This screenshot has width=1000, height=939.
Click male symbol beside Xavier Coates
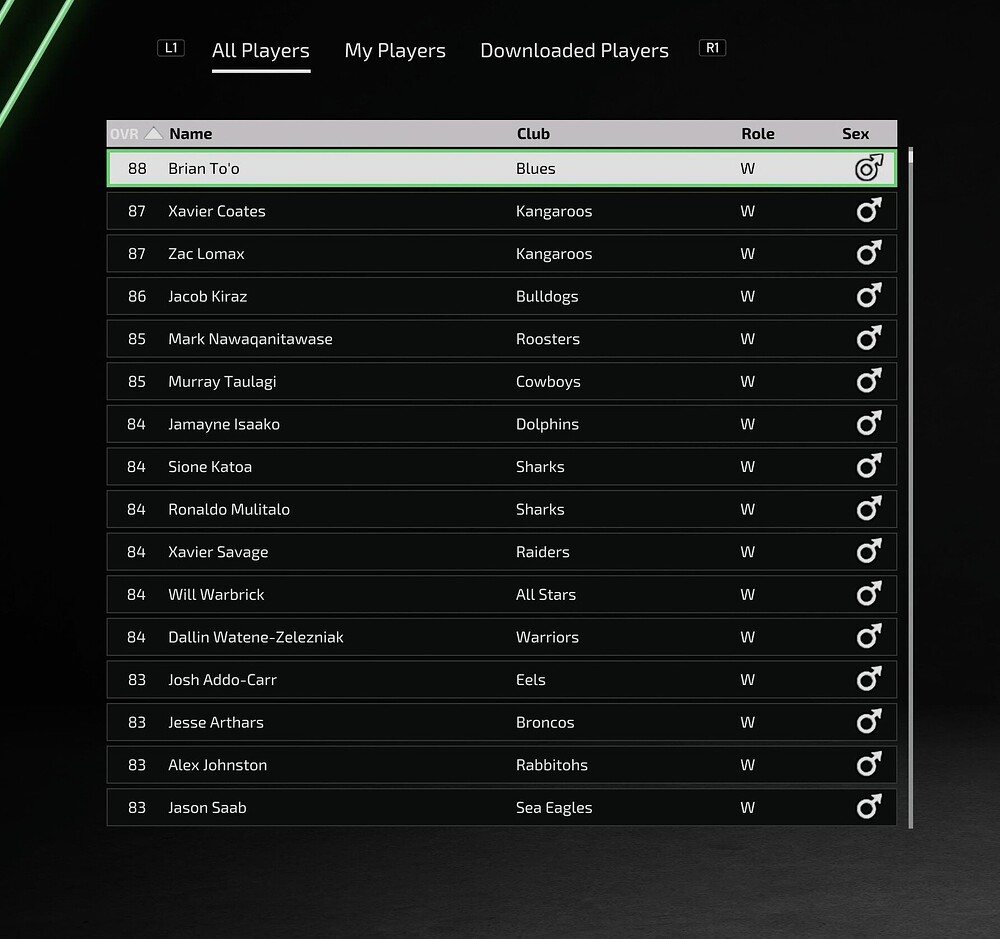869,211
